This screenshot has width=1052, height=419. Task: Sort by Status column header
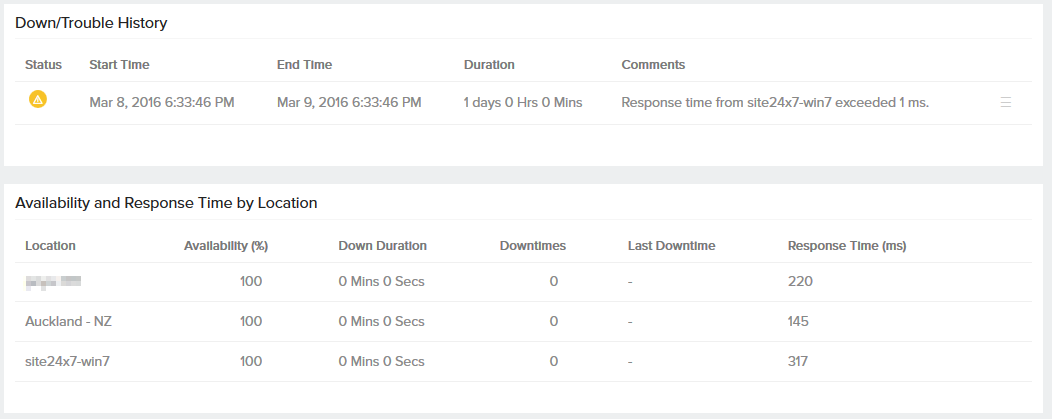tap(43, 65)
